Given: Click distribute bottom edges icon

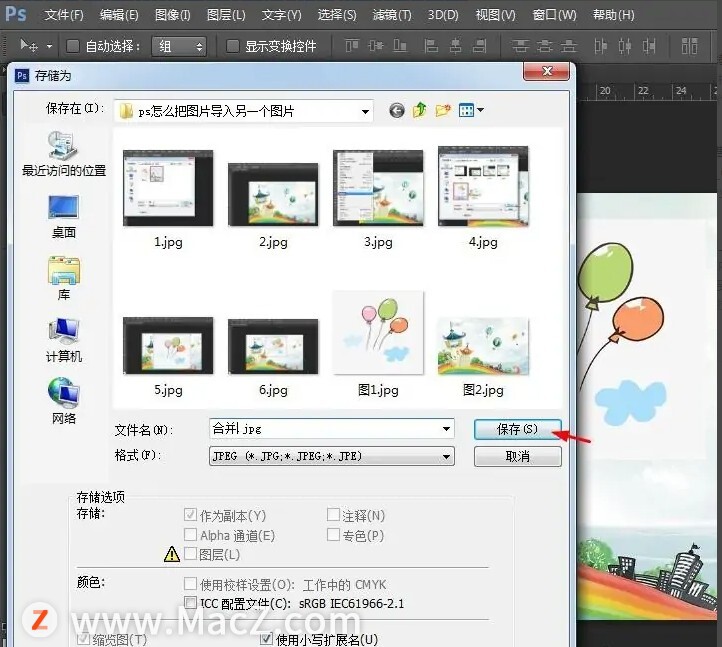Looking at the screenshot, I should click(569, 46).
